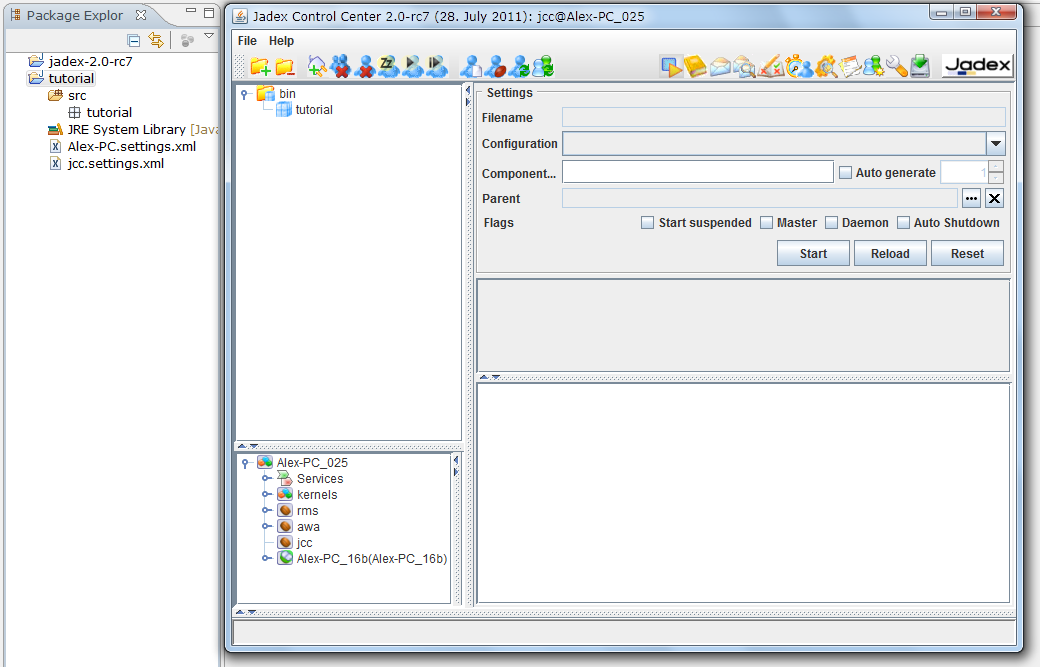Image resolution: width=1040 pixels, height=667 pixels.
Task: Open the Configuration dropdown
Action: [x=996, y=143]
